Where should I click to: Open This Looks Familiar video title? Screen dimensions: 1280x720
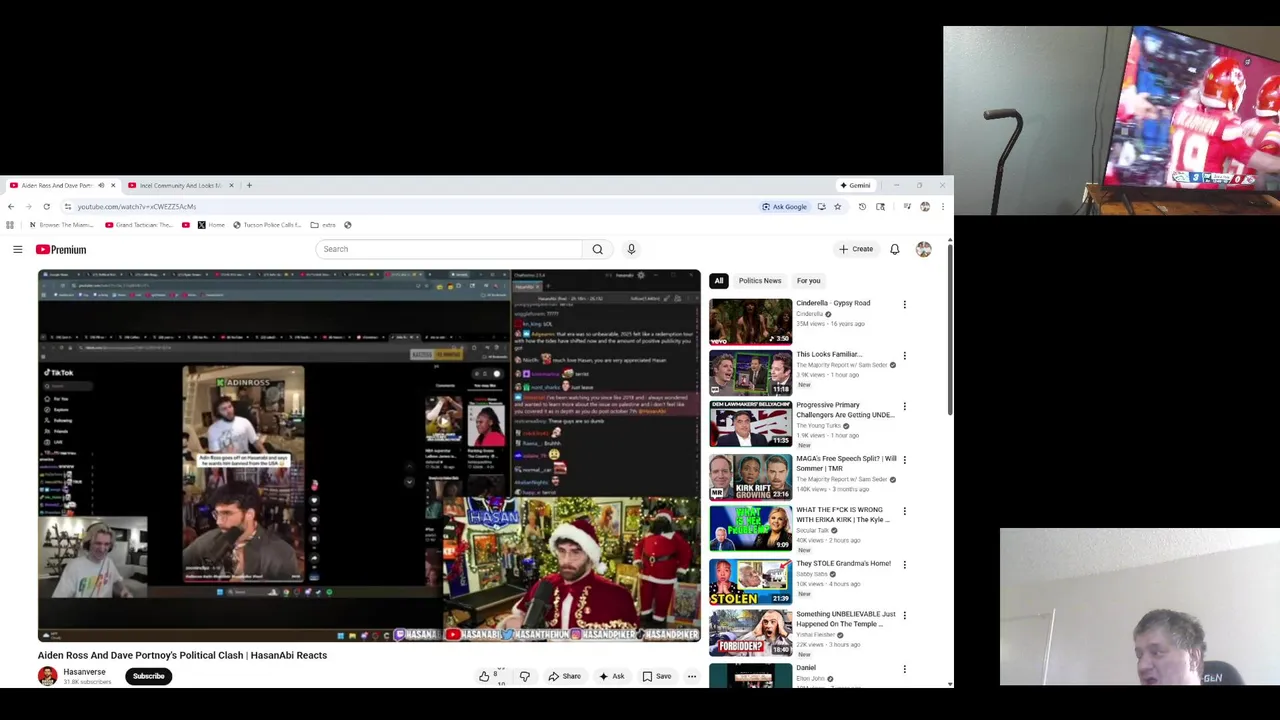828,354
